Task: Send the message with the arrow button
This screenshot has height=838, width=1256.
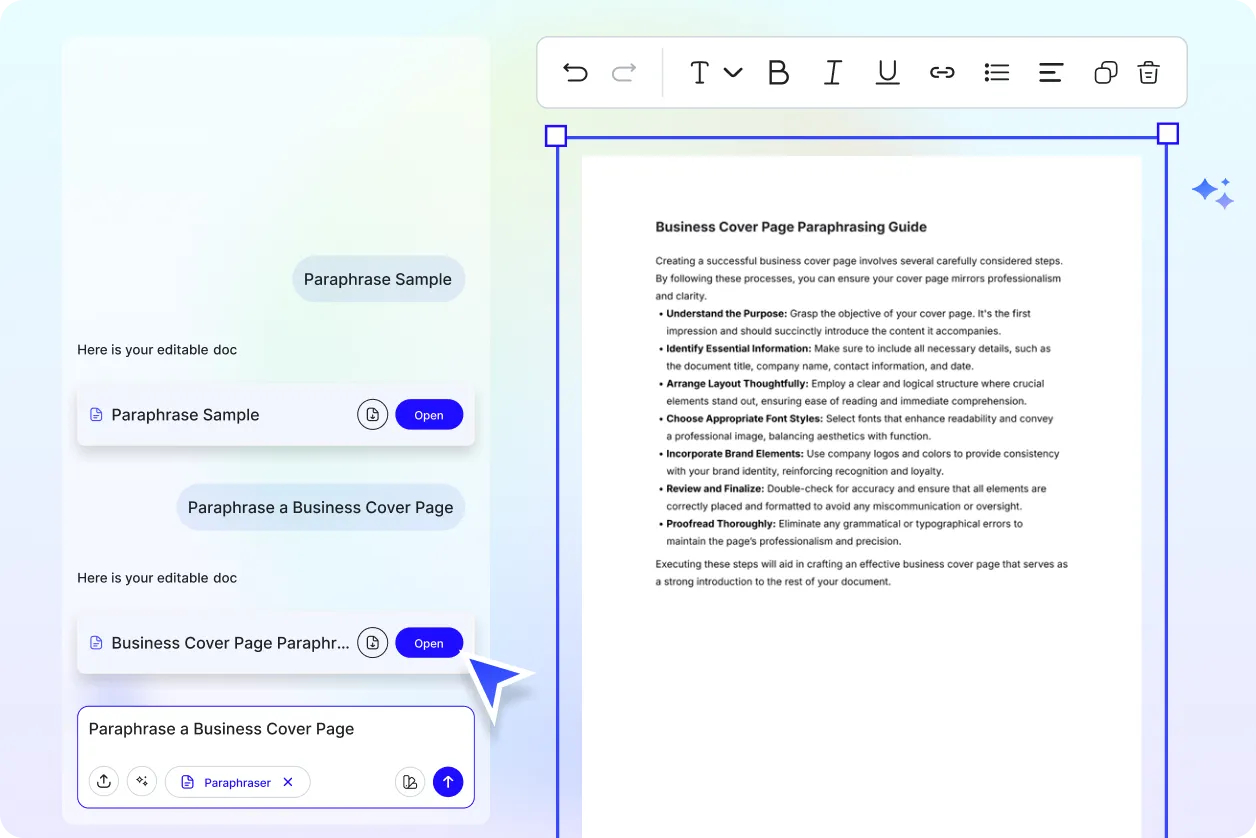Action: click(x=448, y=781)
